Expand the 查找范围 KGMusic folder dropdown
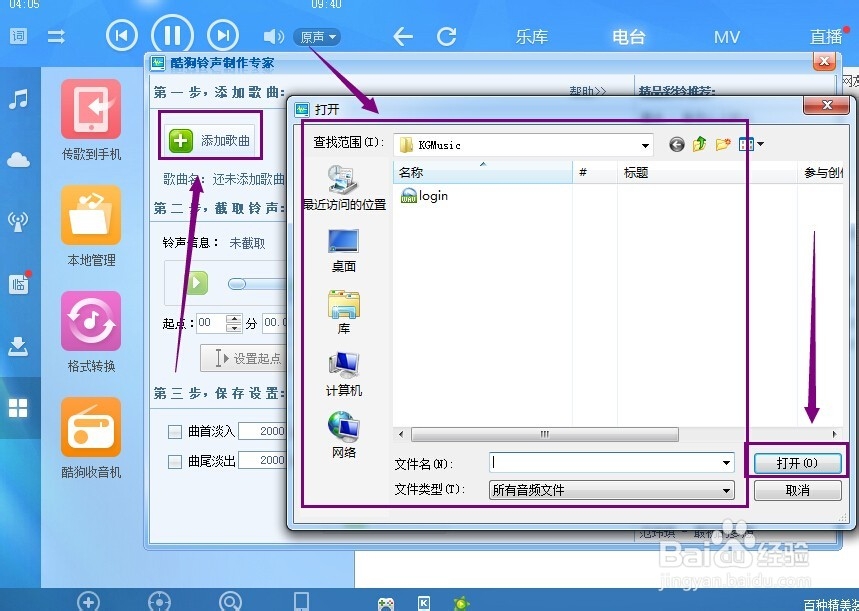 (645, 145)
